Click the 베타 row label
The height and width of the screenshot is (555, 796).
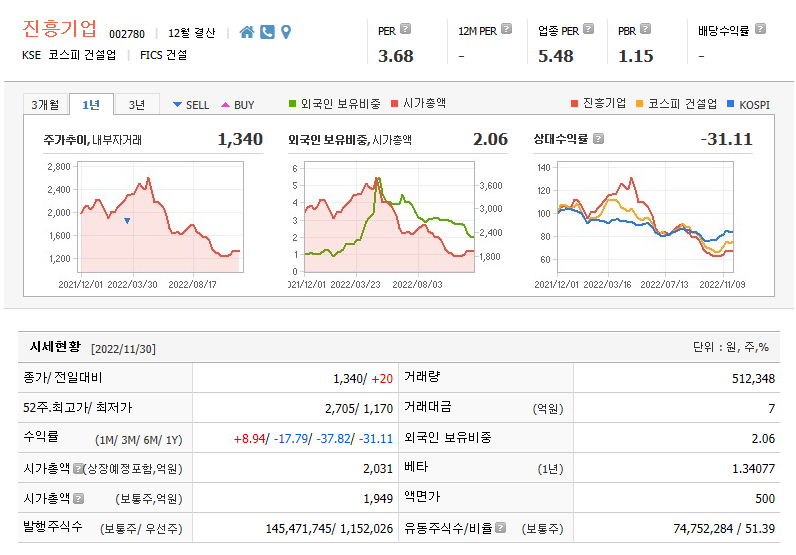(x=416, y=467)
